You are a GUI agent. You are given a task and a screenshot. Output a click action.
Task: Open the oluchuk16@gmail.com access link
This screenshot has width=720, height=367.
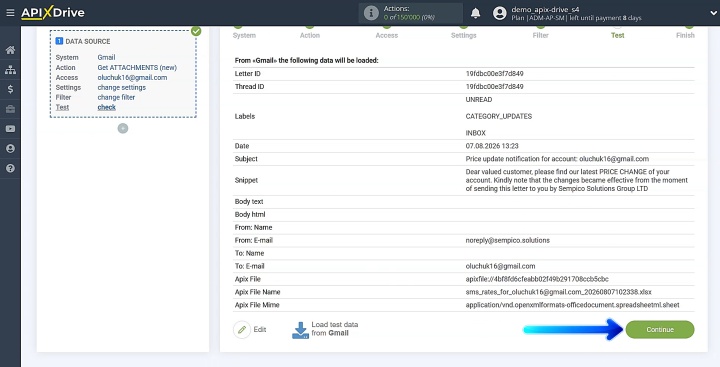132,78
